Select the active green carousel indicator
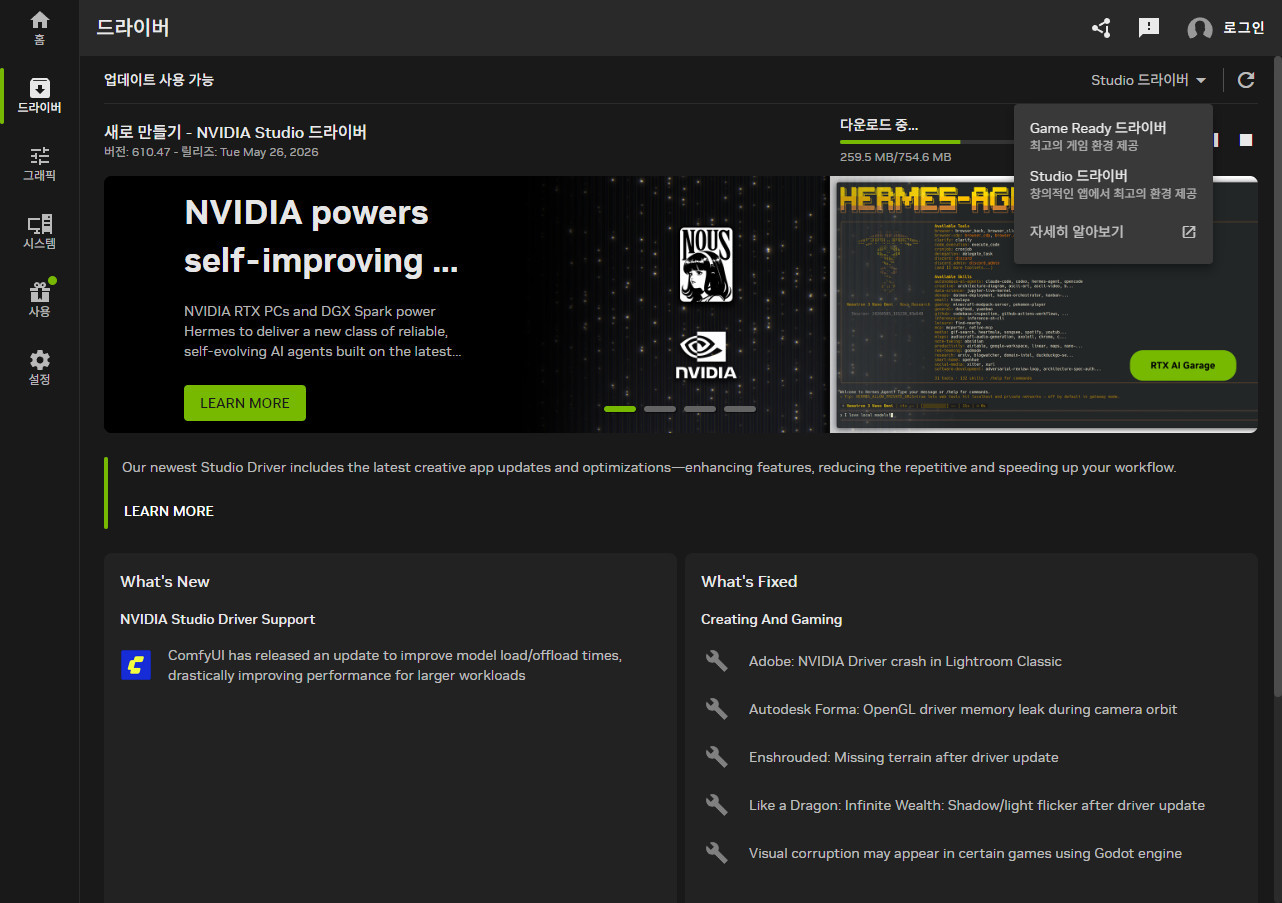 [x=620, y=409]
